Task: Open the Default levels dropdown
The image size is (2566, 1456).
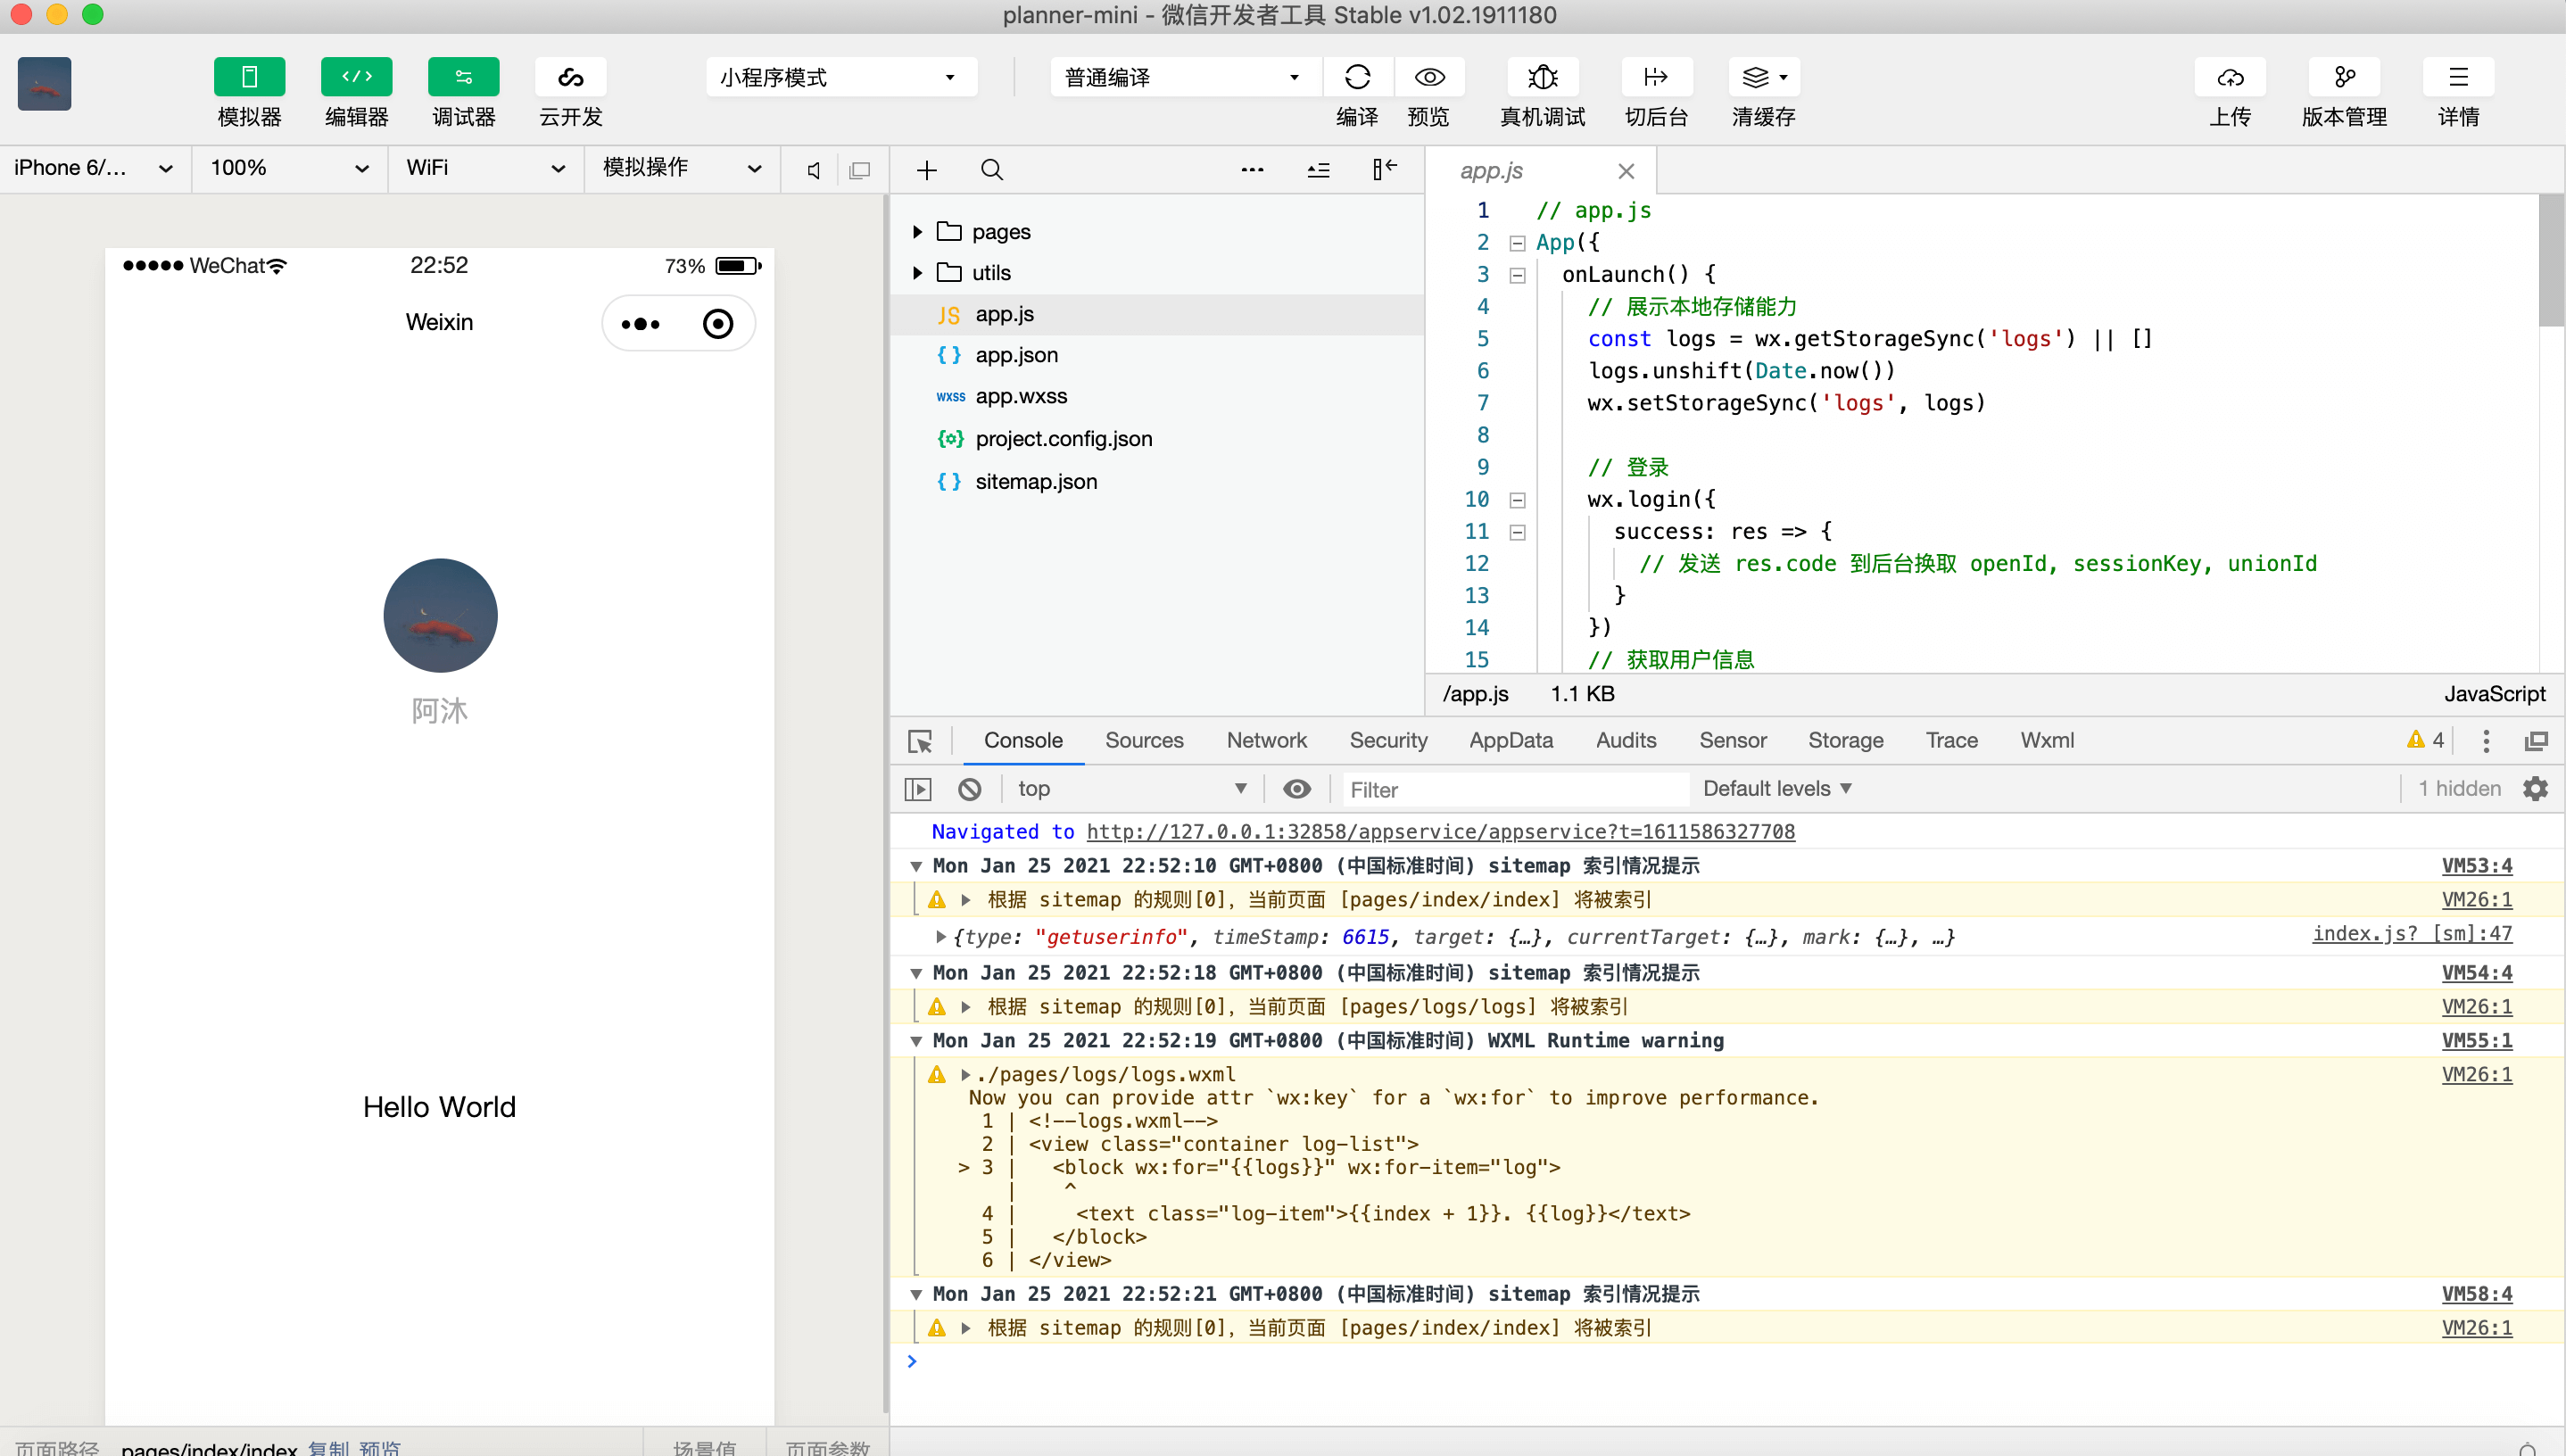Action: 1776,789
